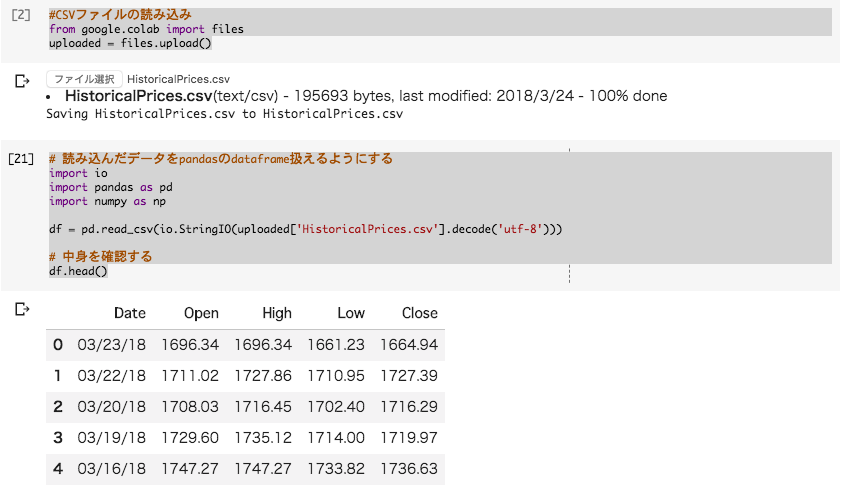Click row index 4 in the table
This screenshot has width=842, height=502.
[x=58, y=469]
